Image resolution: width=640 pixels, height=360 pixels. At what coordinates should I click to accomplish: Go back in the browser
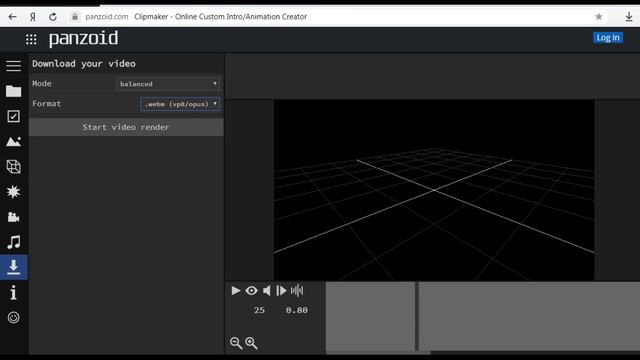(13, 17)
